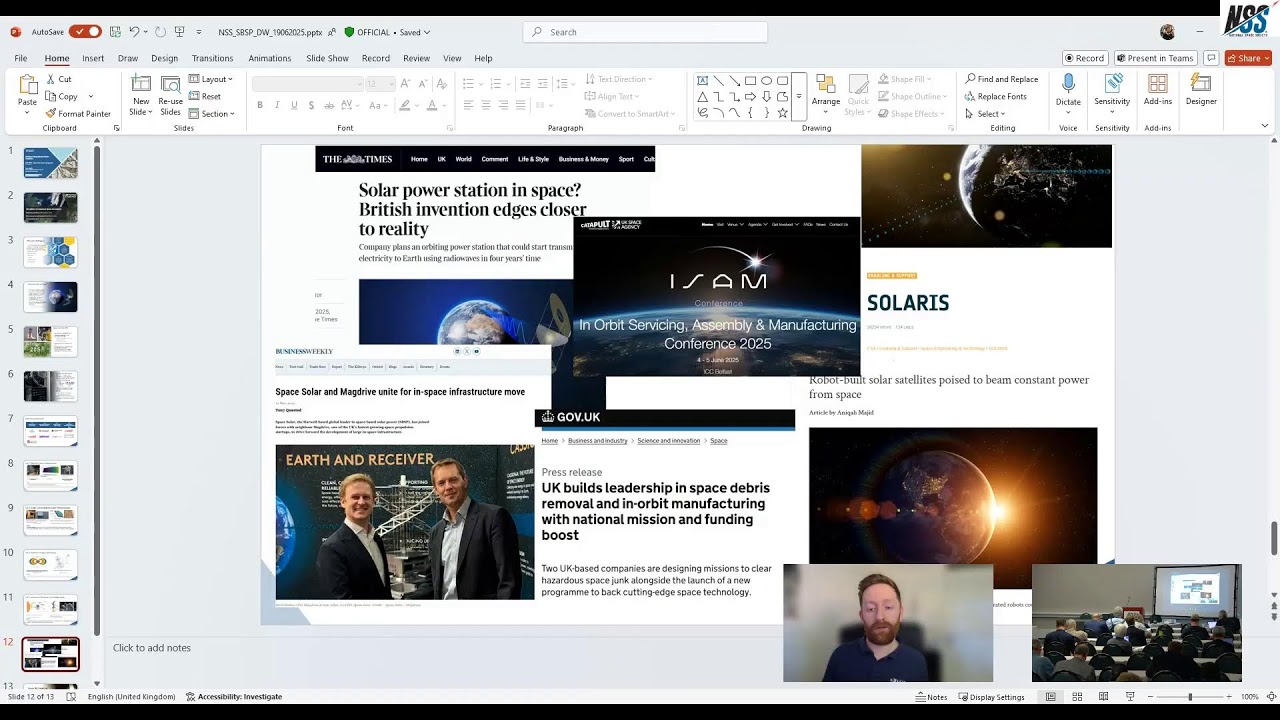Expand the Layout dropdown
The image size is (1280, 720).
(x=211, y=79)
